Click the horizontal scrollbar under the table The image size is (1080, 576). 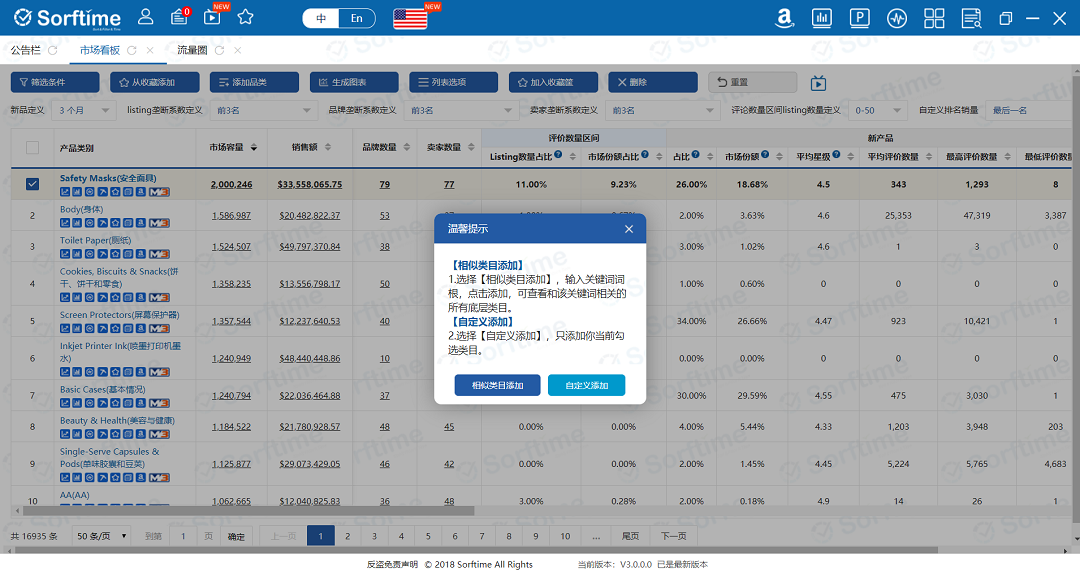pyautogui.click(x=248, y=511)
